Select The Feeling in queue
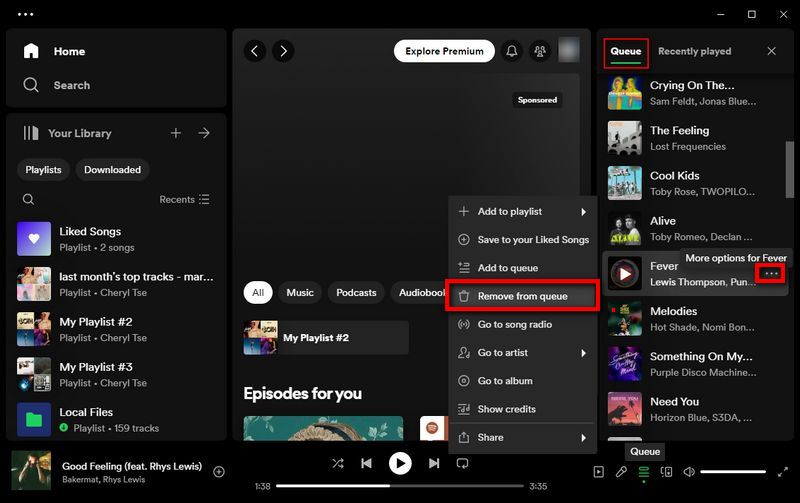 tap(694, 138)
